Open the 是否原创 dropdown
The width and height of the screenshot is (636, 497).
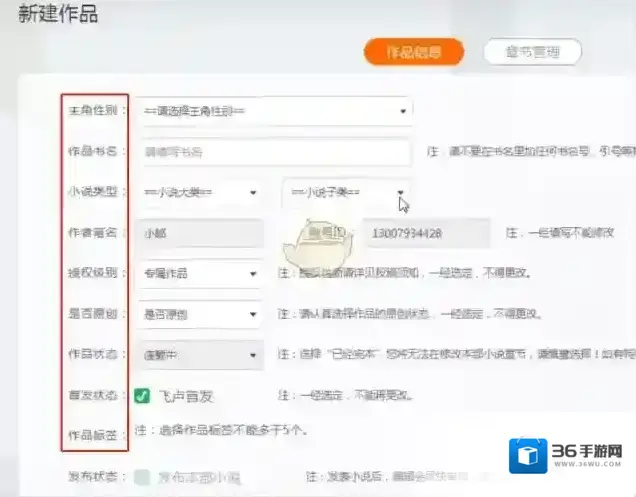point(200,314)
